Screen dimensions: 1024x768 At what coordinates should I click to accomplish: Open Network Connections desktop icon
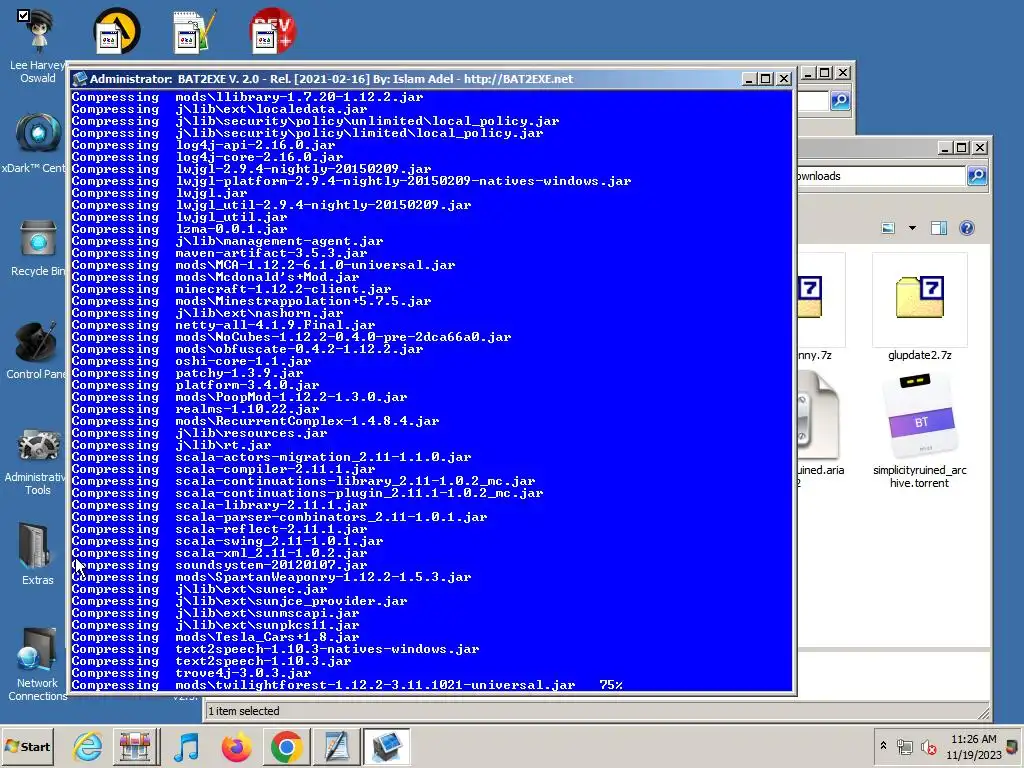(x=37, y=664)
